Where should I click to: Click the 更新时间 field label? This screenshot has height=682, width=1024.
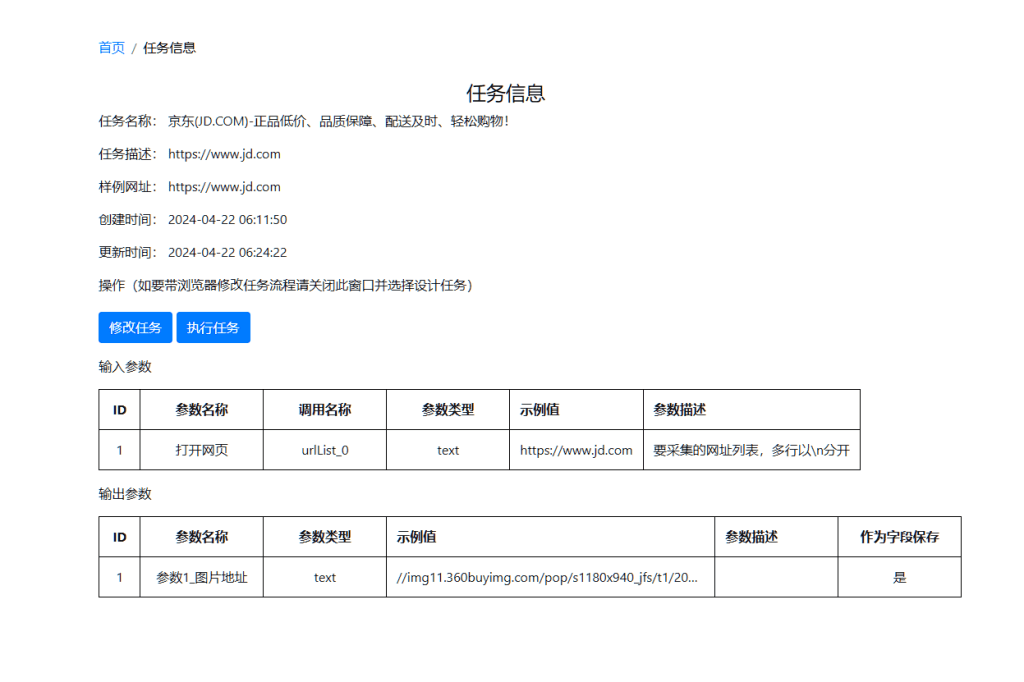[127, 252]
